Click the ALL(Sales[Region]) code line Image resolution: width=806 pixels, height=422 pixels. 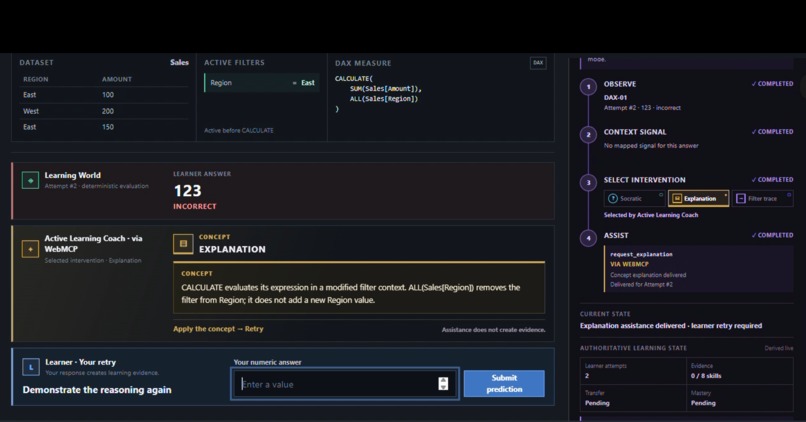point(384,99)
